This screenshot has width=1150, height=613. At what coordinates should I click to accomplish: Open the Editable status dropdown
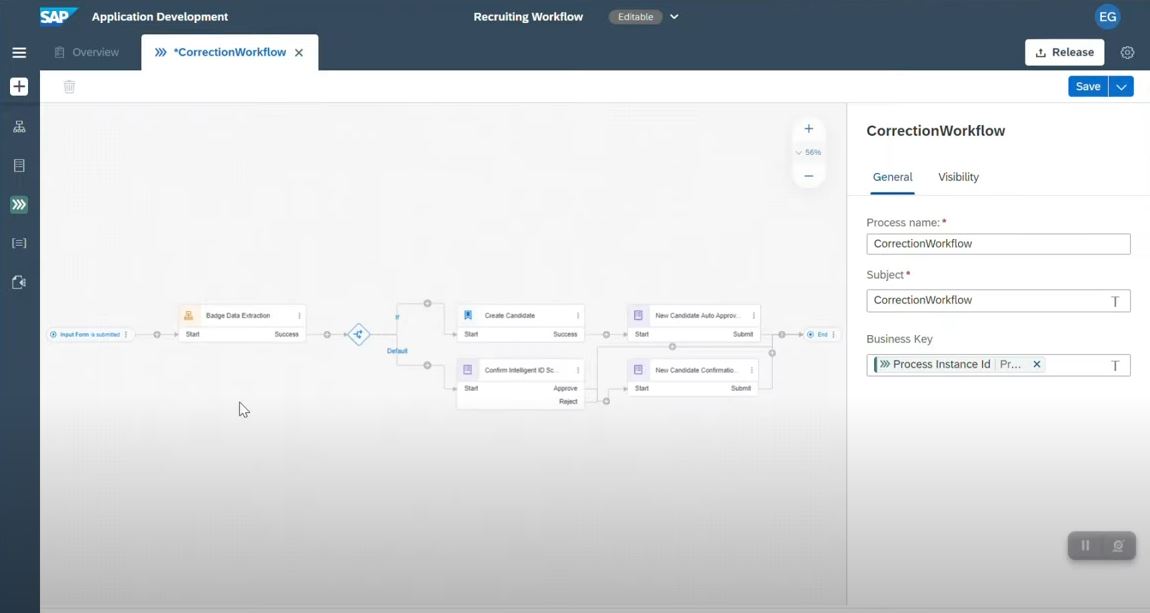(x=672, y=16)
